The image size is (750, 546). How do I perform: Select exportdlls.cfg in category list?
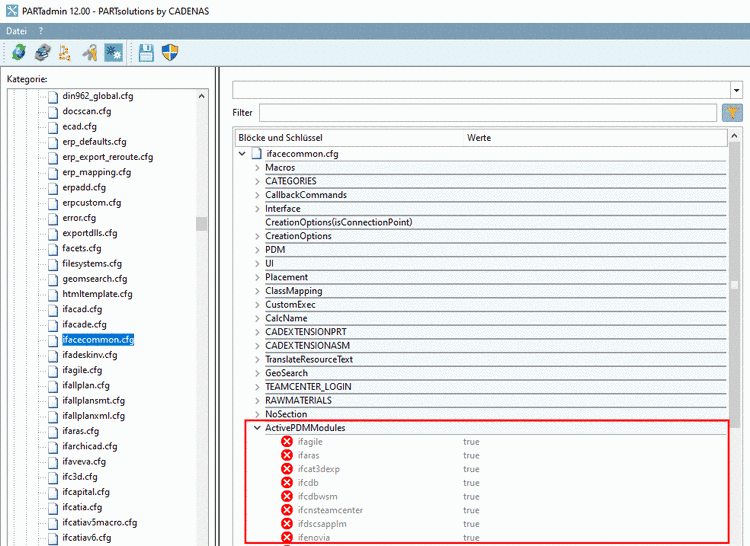point(89,233)
